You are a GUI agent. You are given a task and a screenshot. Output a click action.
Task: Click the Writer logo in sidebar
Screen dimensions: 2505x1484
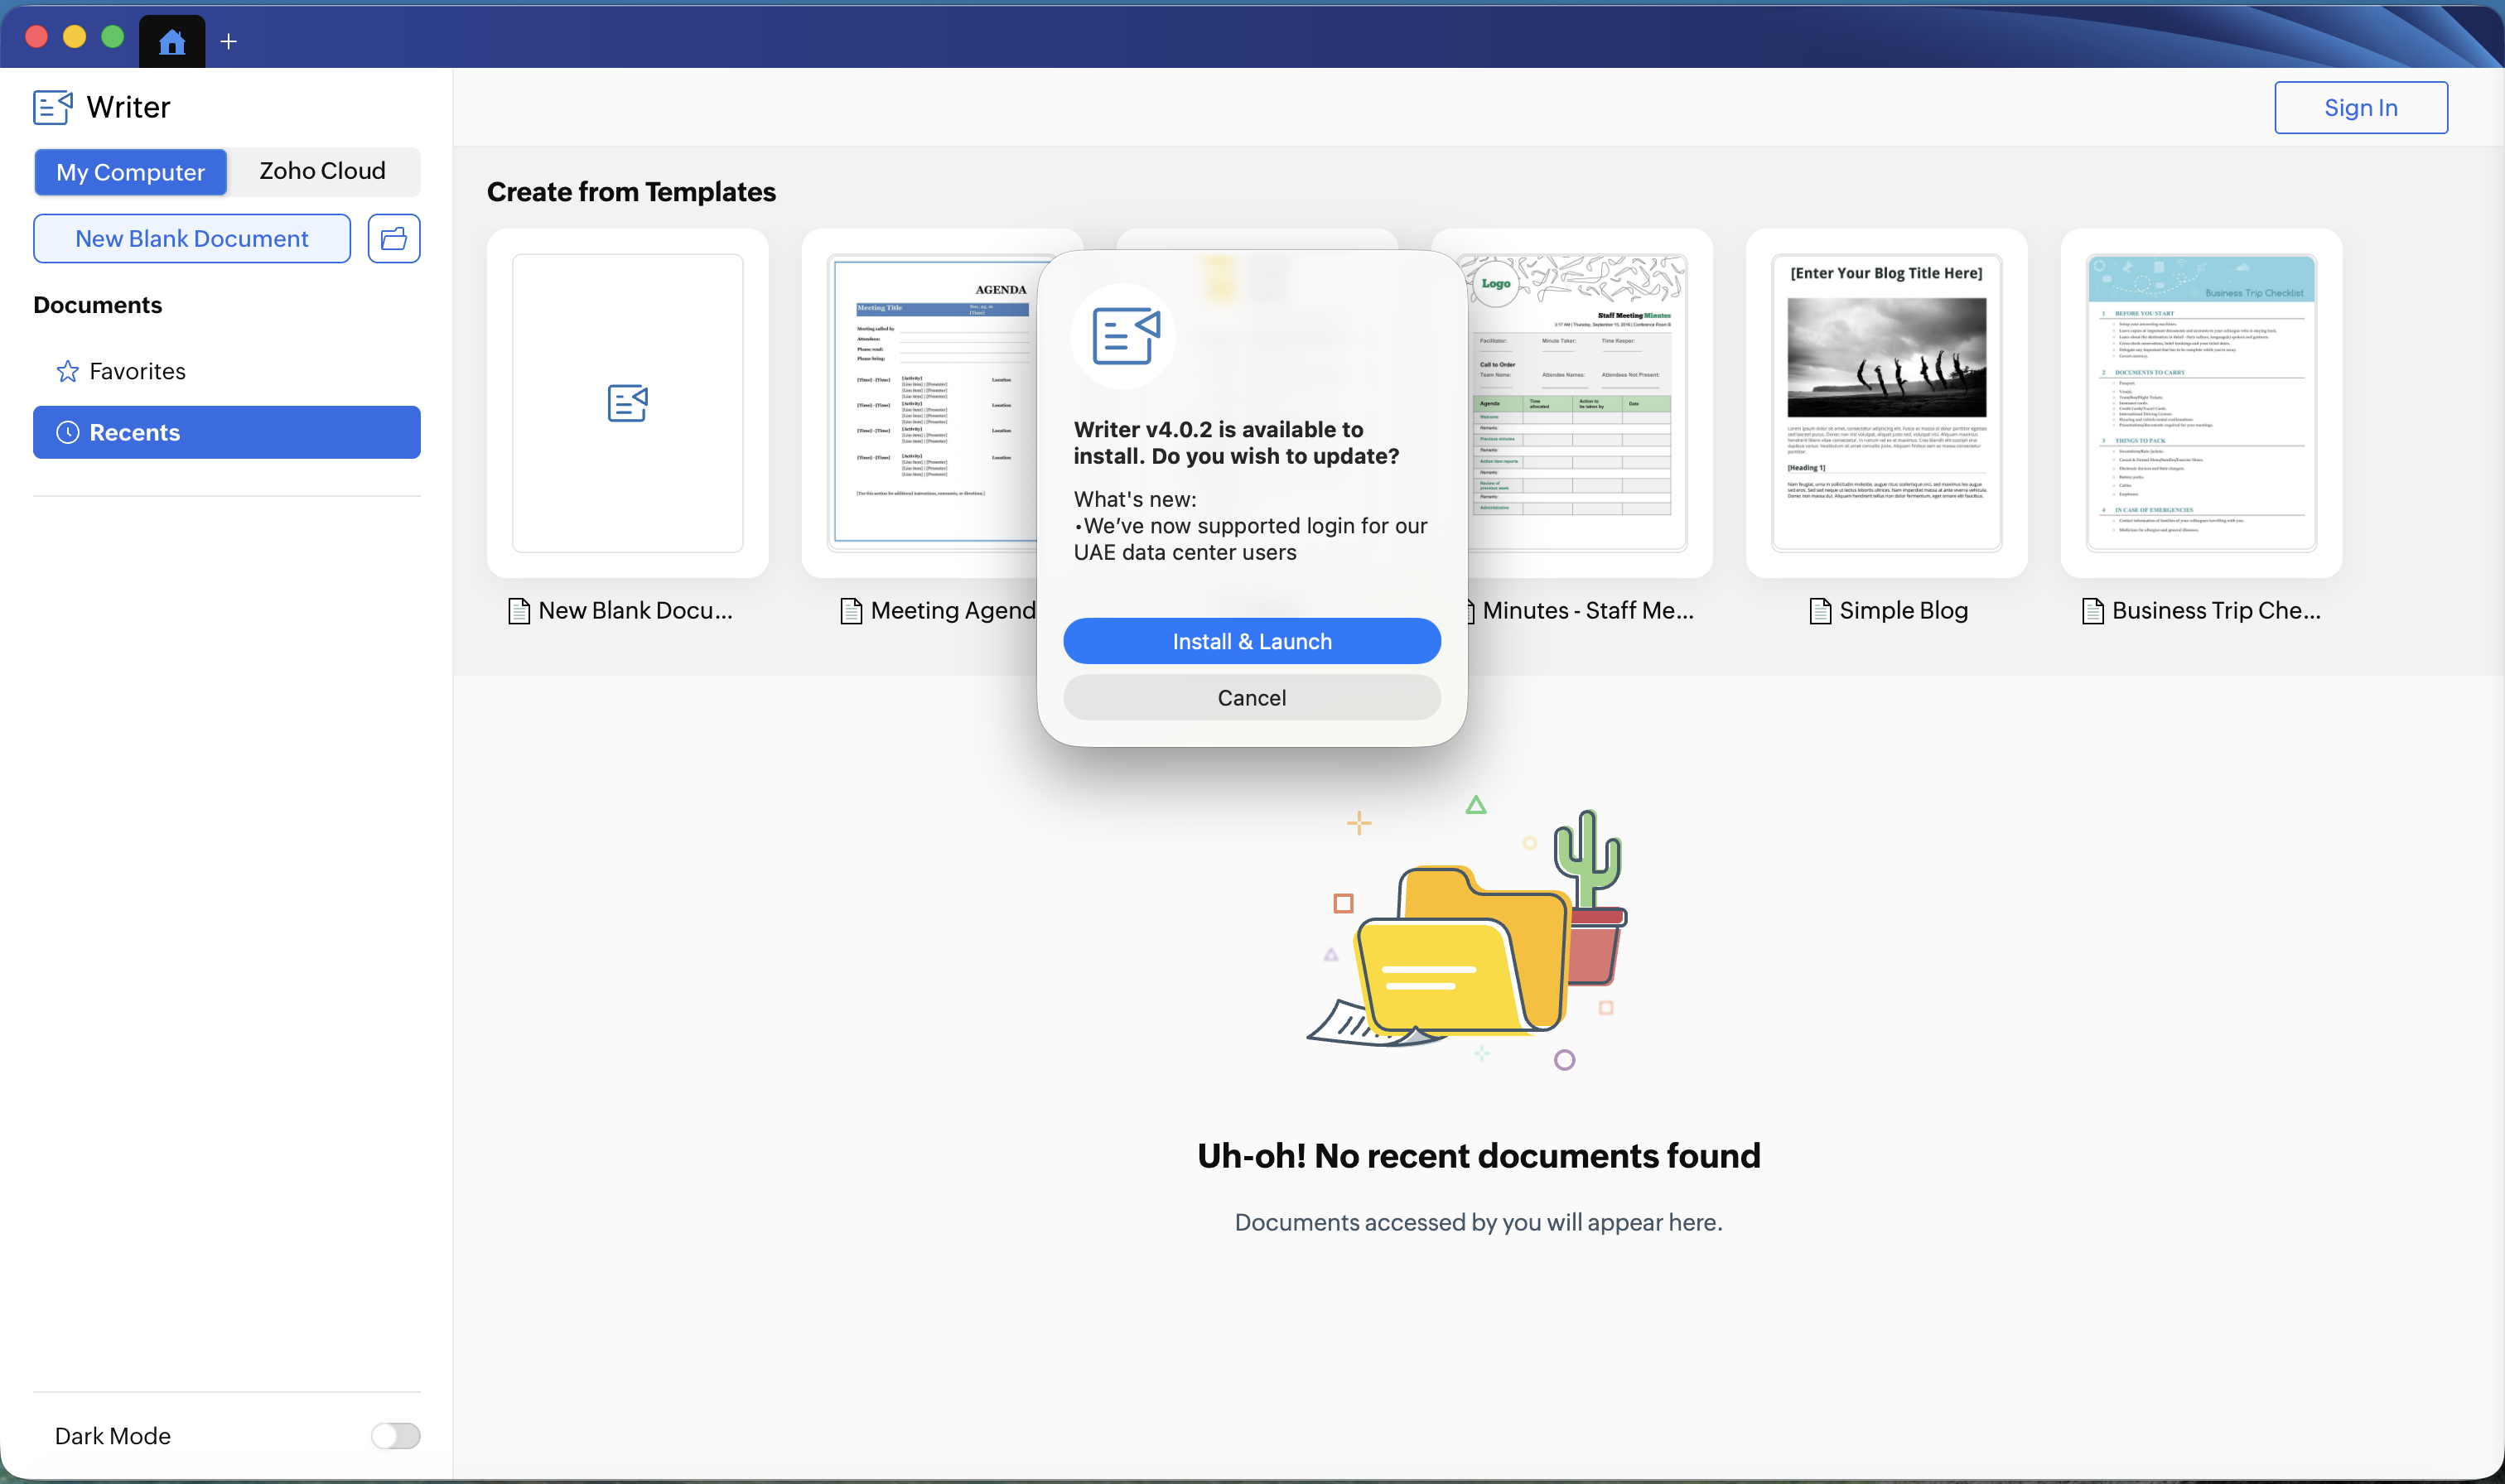[53, 107]
